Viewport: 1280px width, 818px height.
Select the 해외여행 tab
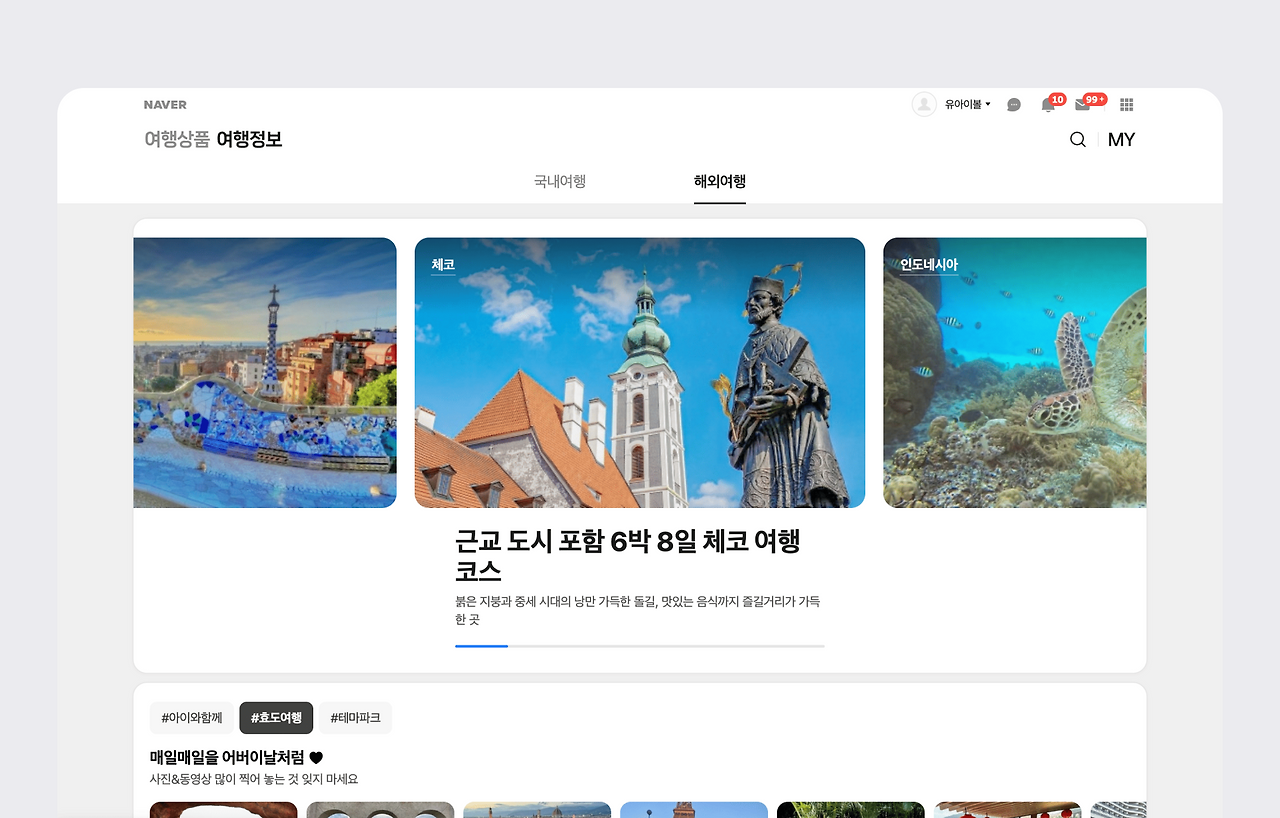tap(720, 182)
